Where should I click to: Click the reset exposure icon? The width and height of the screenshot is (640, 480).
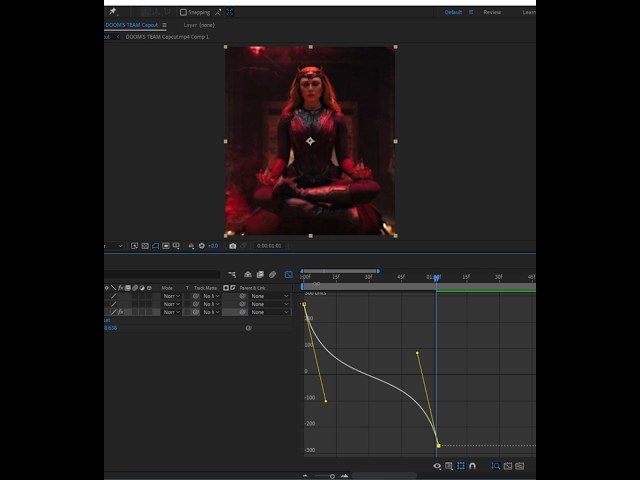[x=202, y=246]
